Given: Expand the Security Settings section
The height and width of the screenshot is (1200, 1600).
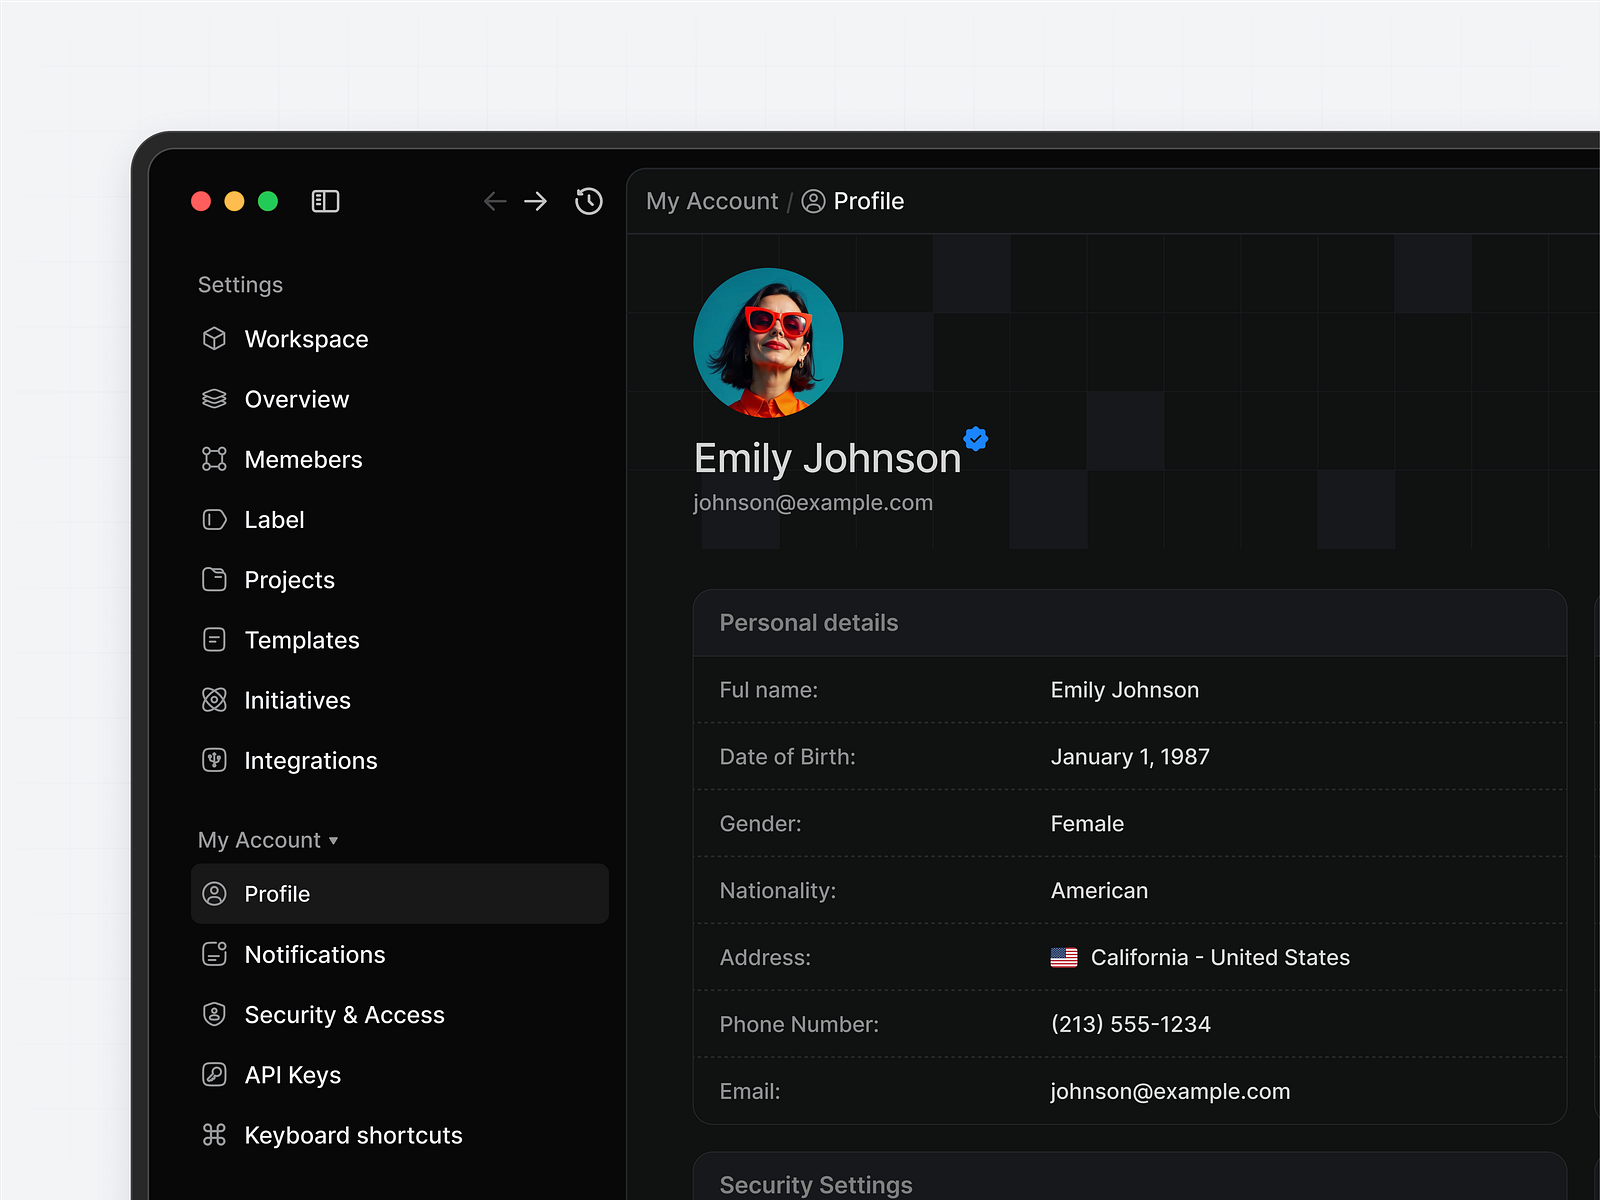Looking at the screenshot, I should pos(816,1184).
